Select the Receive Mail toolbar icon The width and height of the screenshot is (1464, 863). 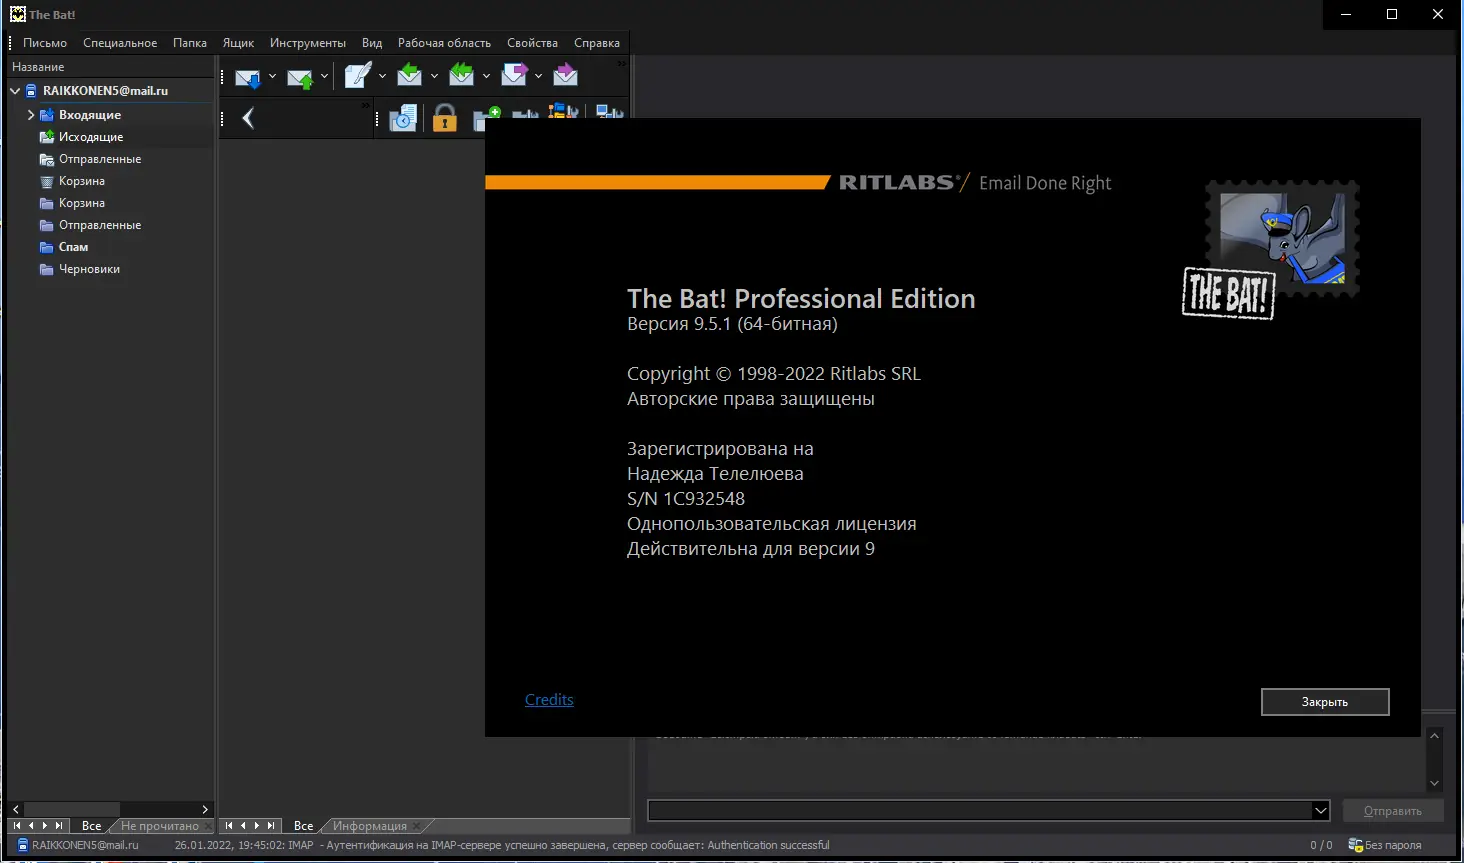pyautogui.click(x=248, y=76)
